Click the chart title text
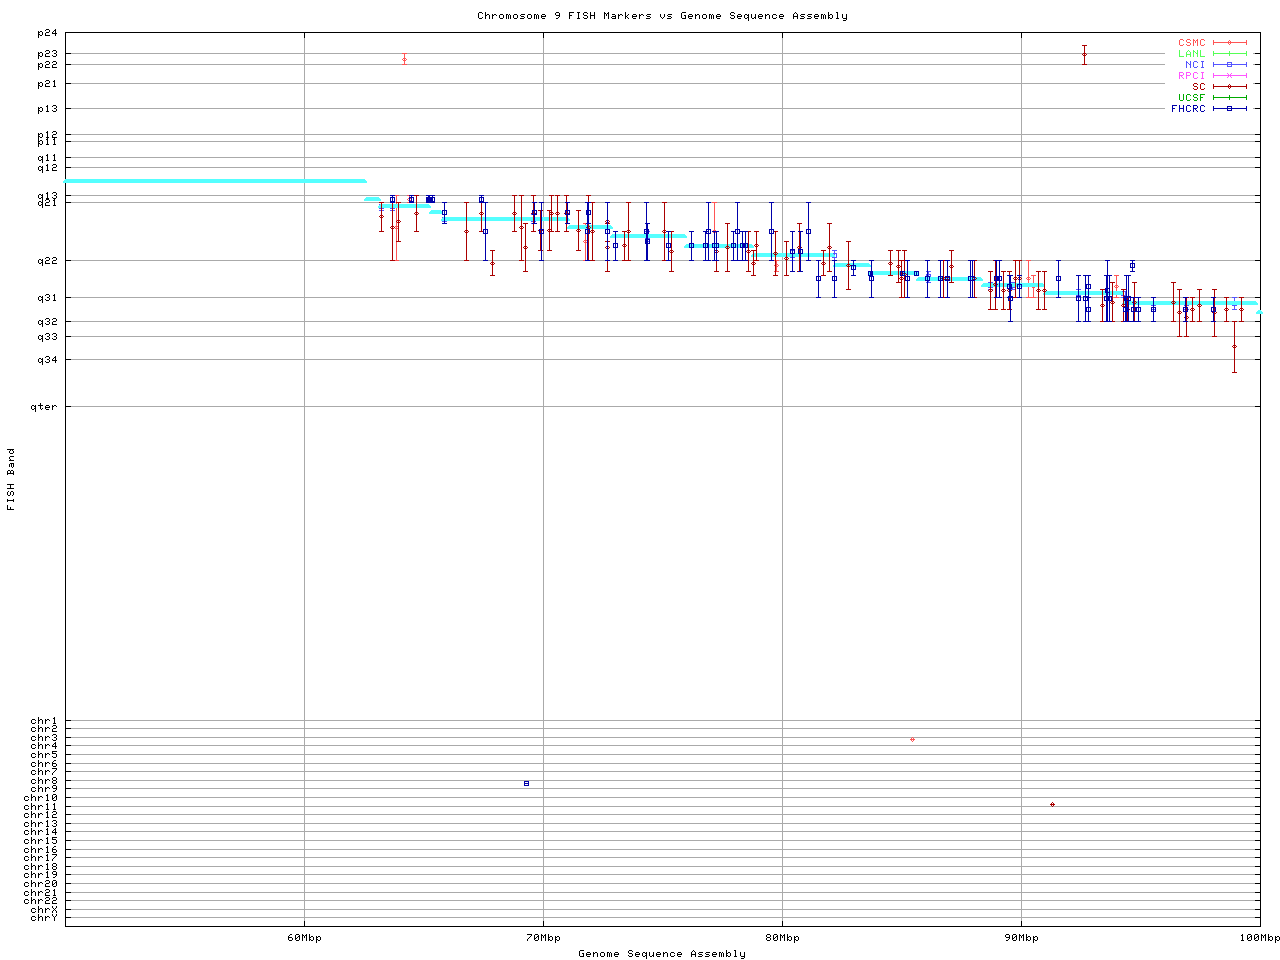 coord(662,16)
